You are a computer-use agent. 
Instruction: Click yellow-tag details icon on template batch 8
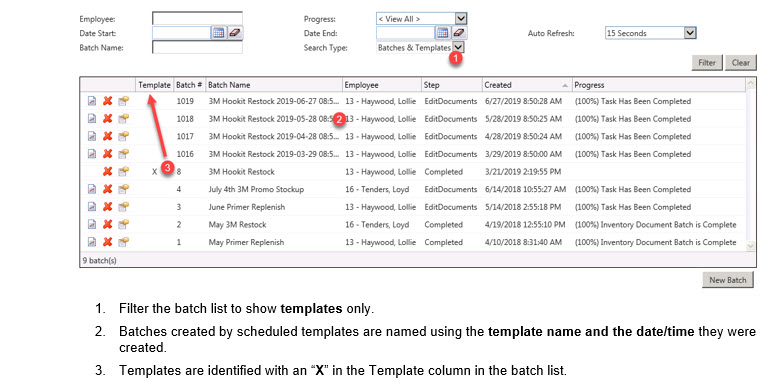pyautogui.click(x=123, y=172)
